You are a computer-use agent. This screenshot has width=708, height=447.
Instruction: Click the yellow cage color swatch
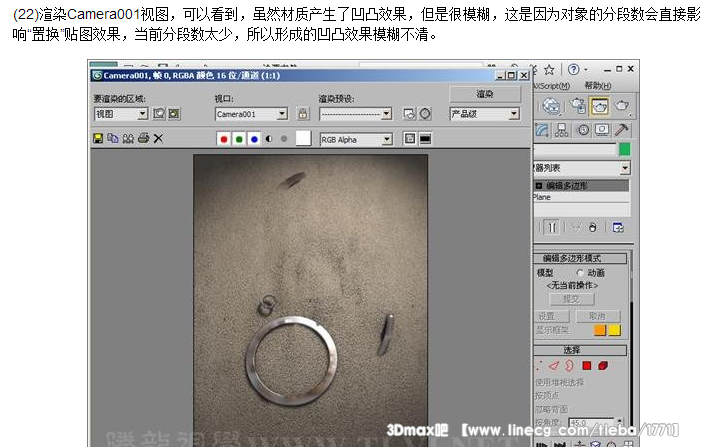click(615, 330)
